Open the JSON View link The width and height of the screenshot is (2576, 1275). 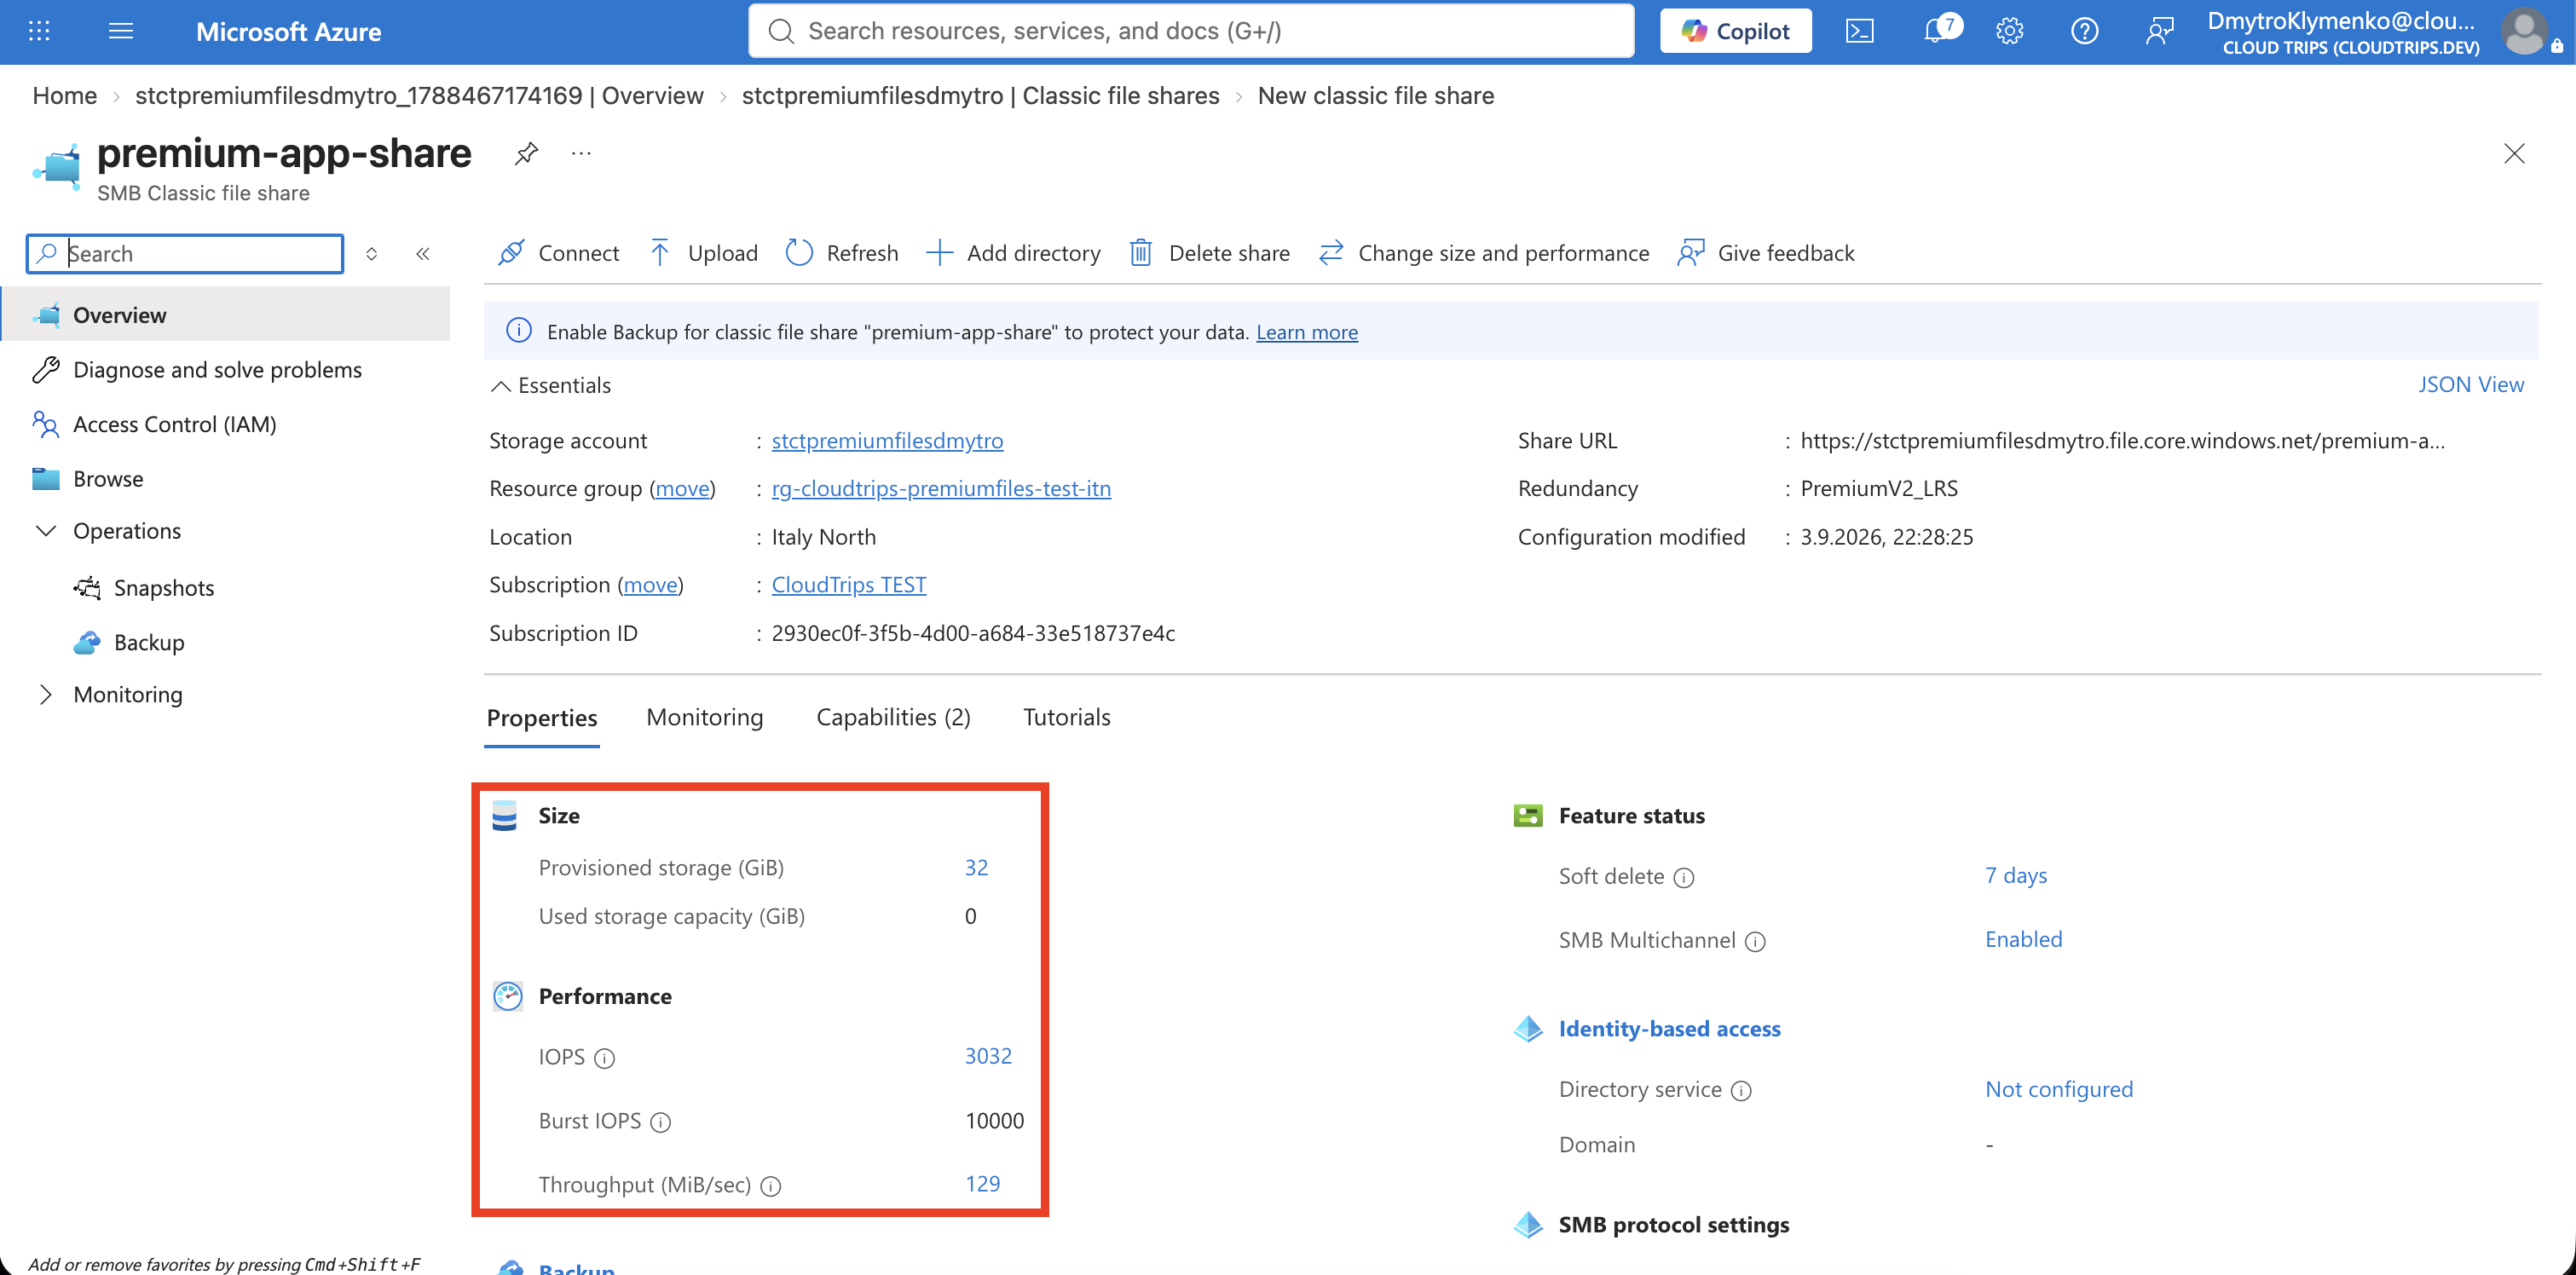click(2470, 385)
